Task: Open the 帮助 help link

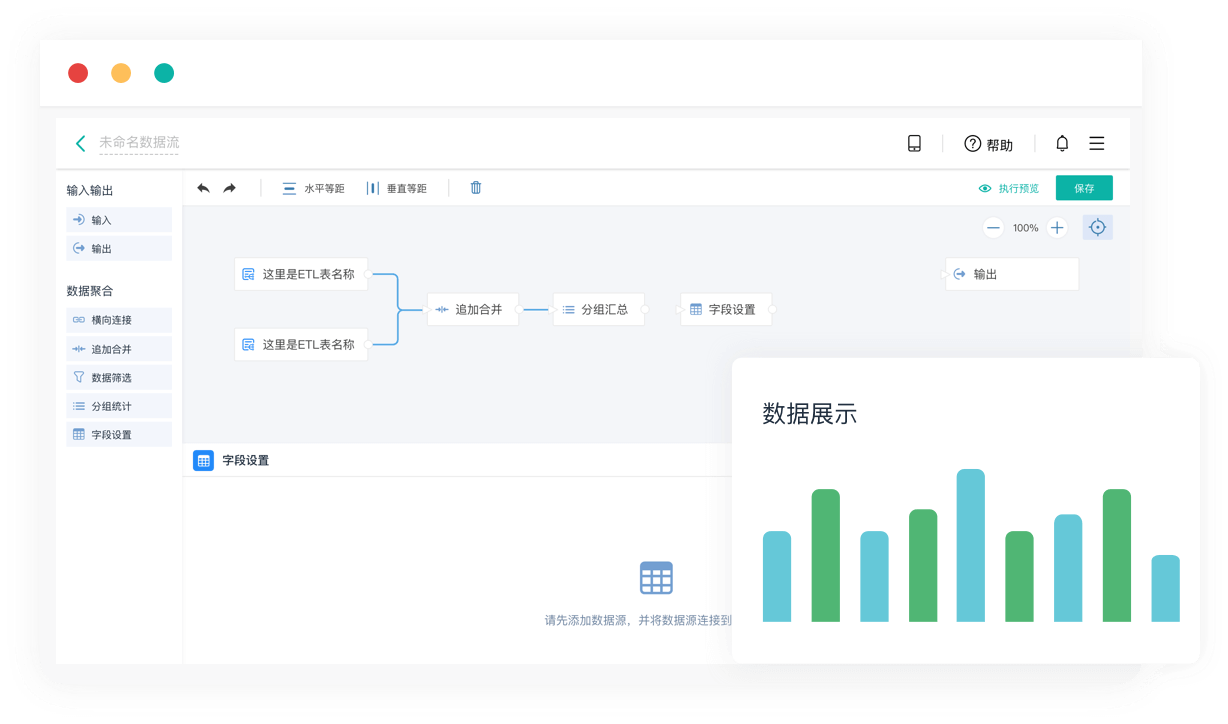Action: point(988,144)
